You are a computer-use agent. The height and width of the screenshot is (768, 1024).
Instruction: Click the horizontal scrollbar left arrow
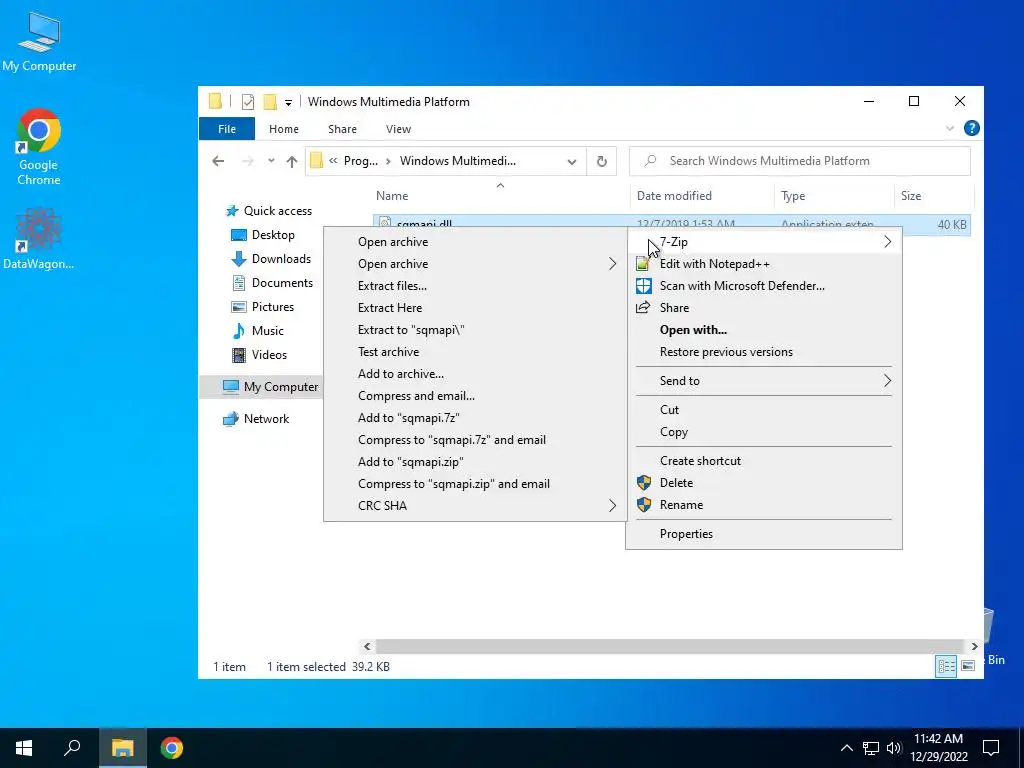coord(367,647)
